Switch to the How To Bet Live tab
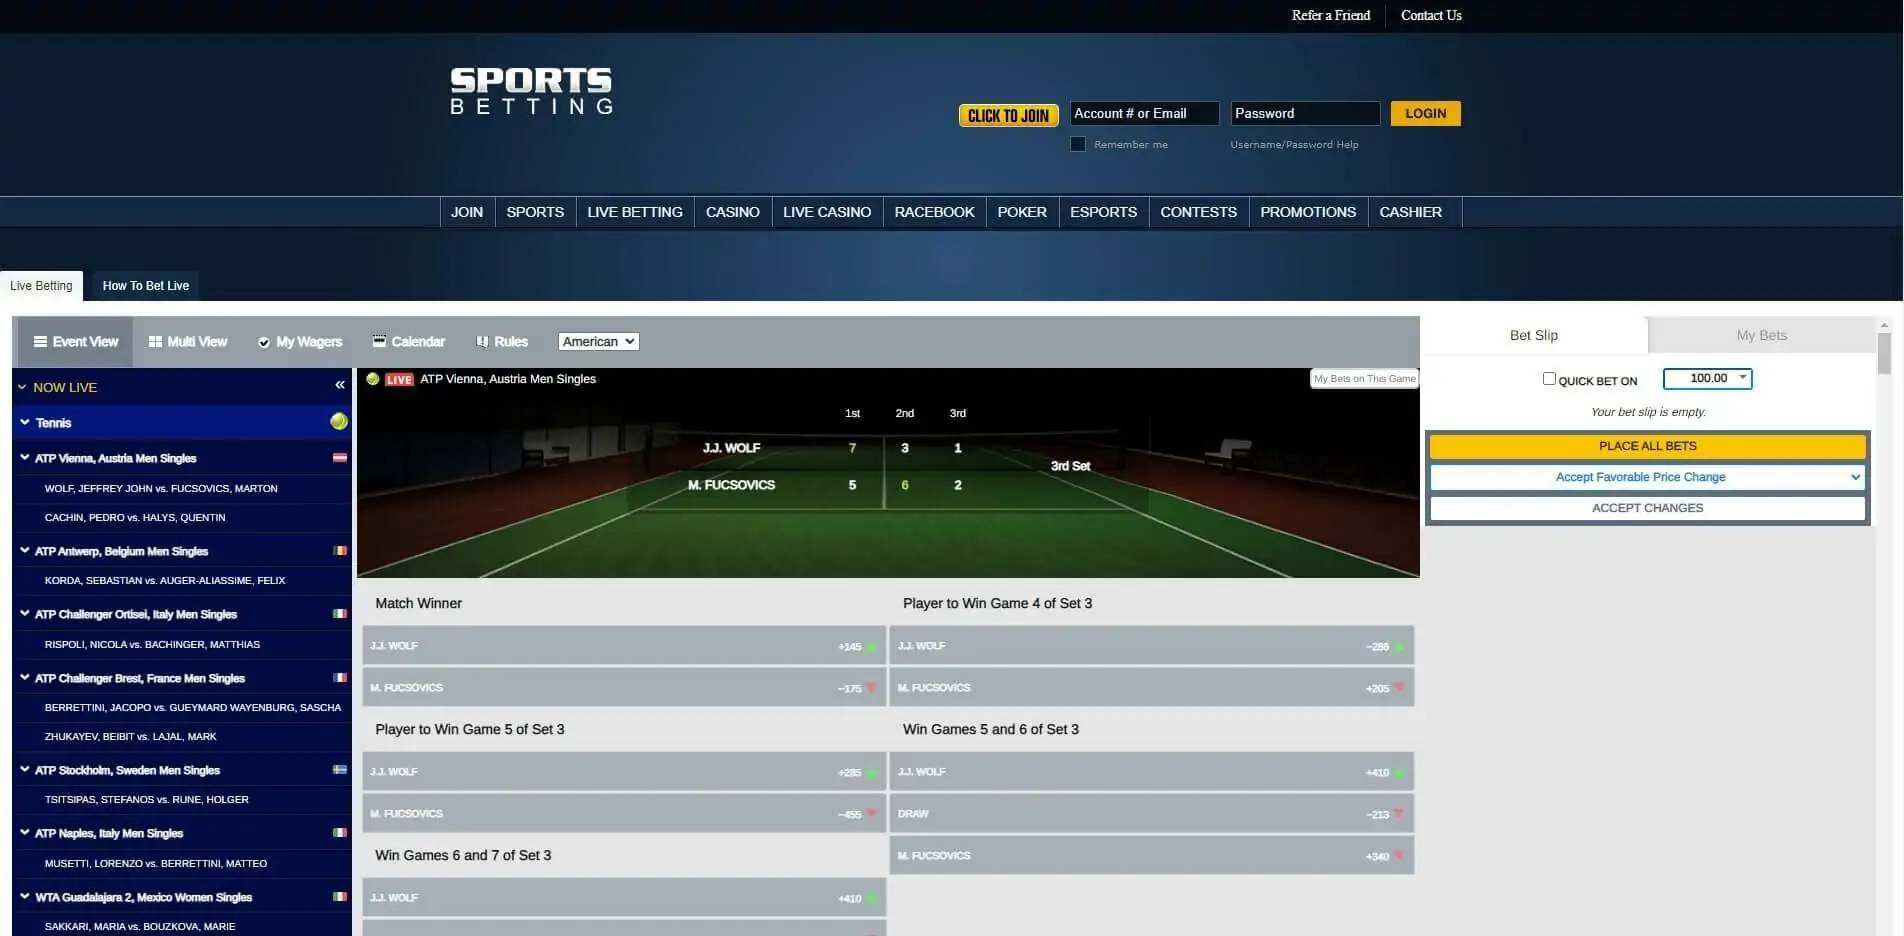Screen dimensions: 1904x936 pyautogui.click(x=146, y=286)
